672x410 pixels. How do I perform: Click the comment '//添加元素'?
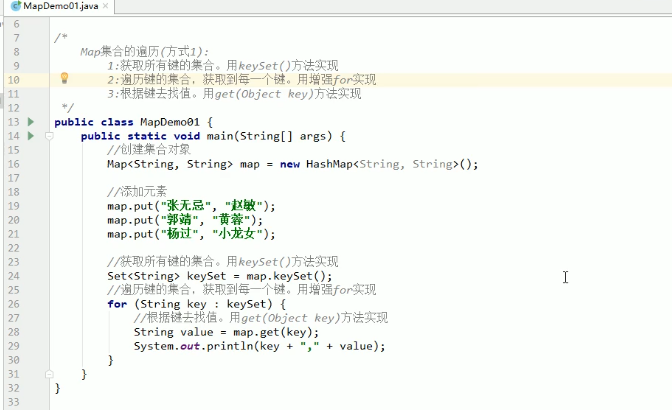(x=137, y=192)
